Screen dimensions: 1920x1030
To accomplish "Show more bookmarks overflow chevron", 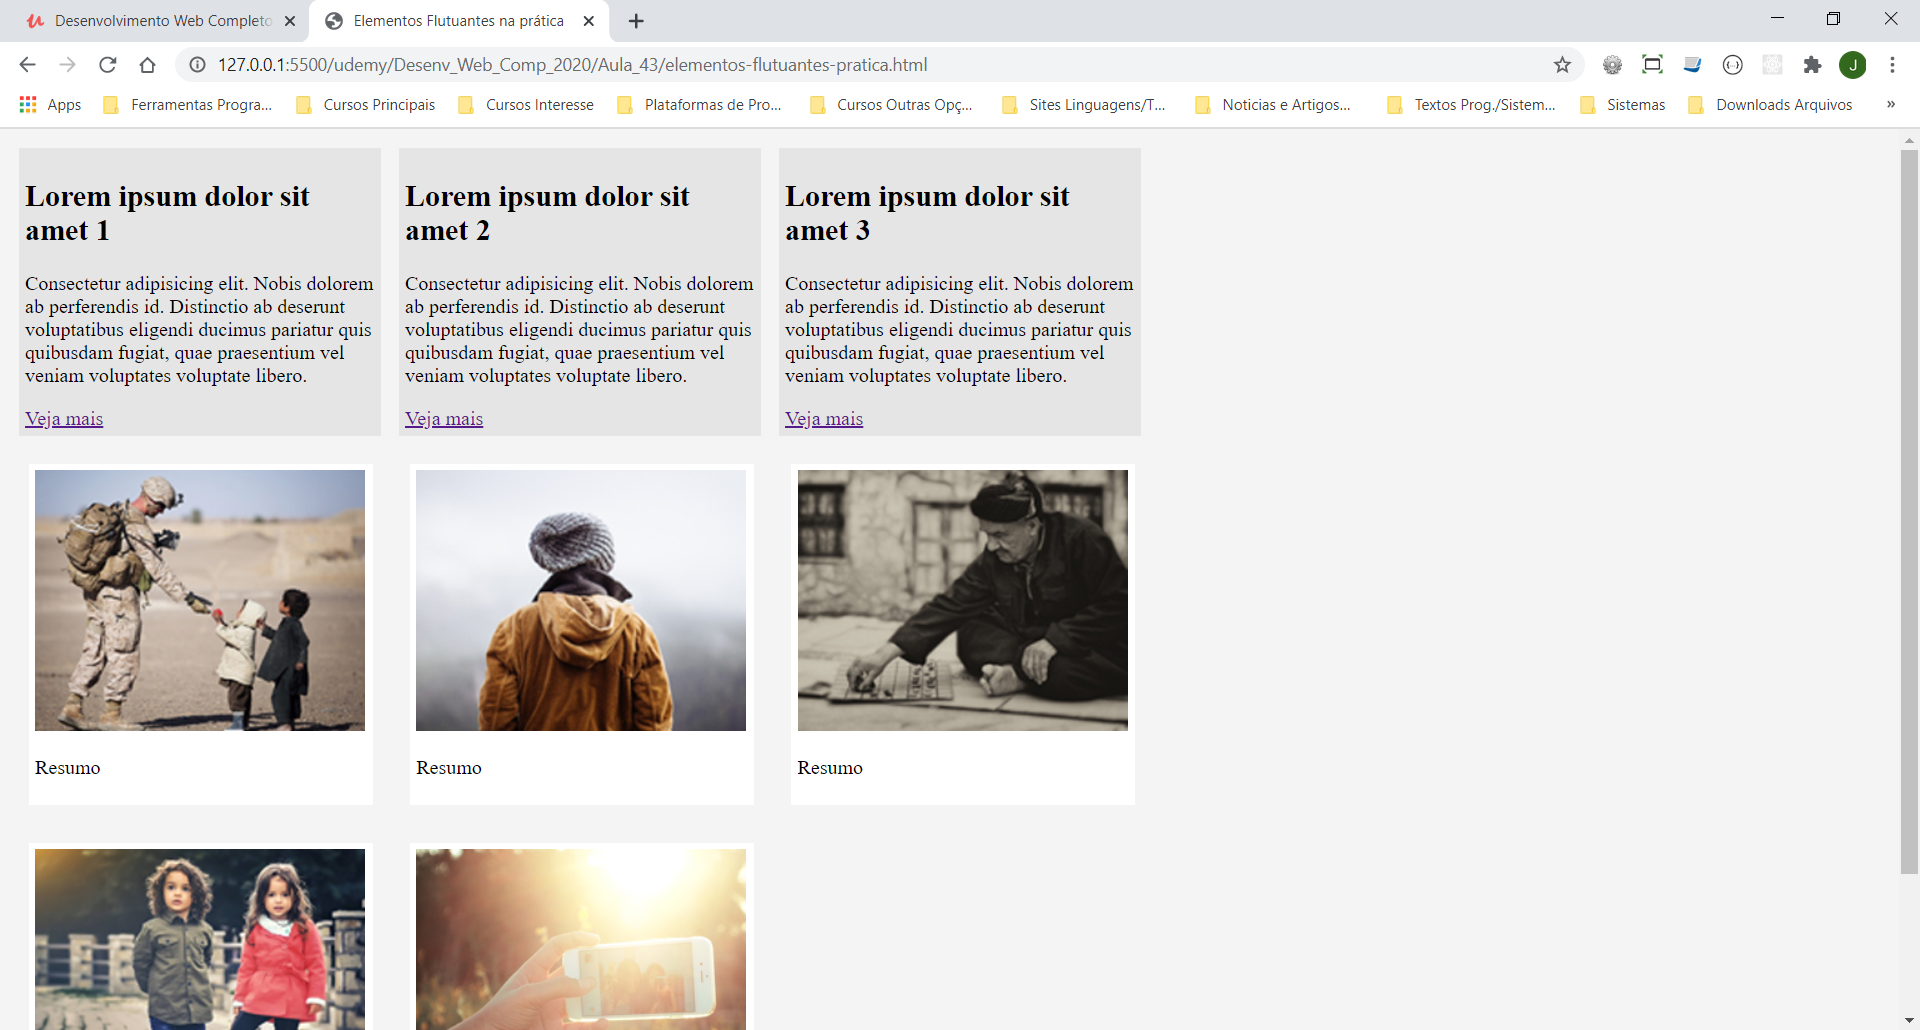I will pyautogui.click(x=1890, y=105).
